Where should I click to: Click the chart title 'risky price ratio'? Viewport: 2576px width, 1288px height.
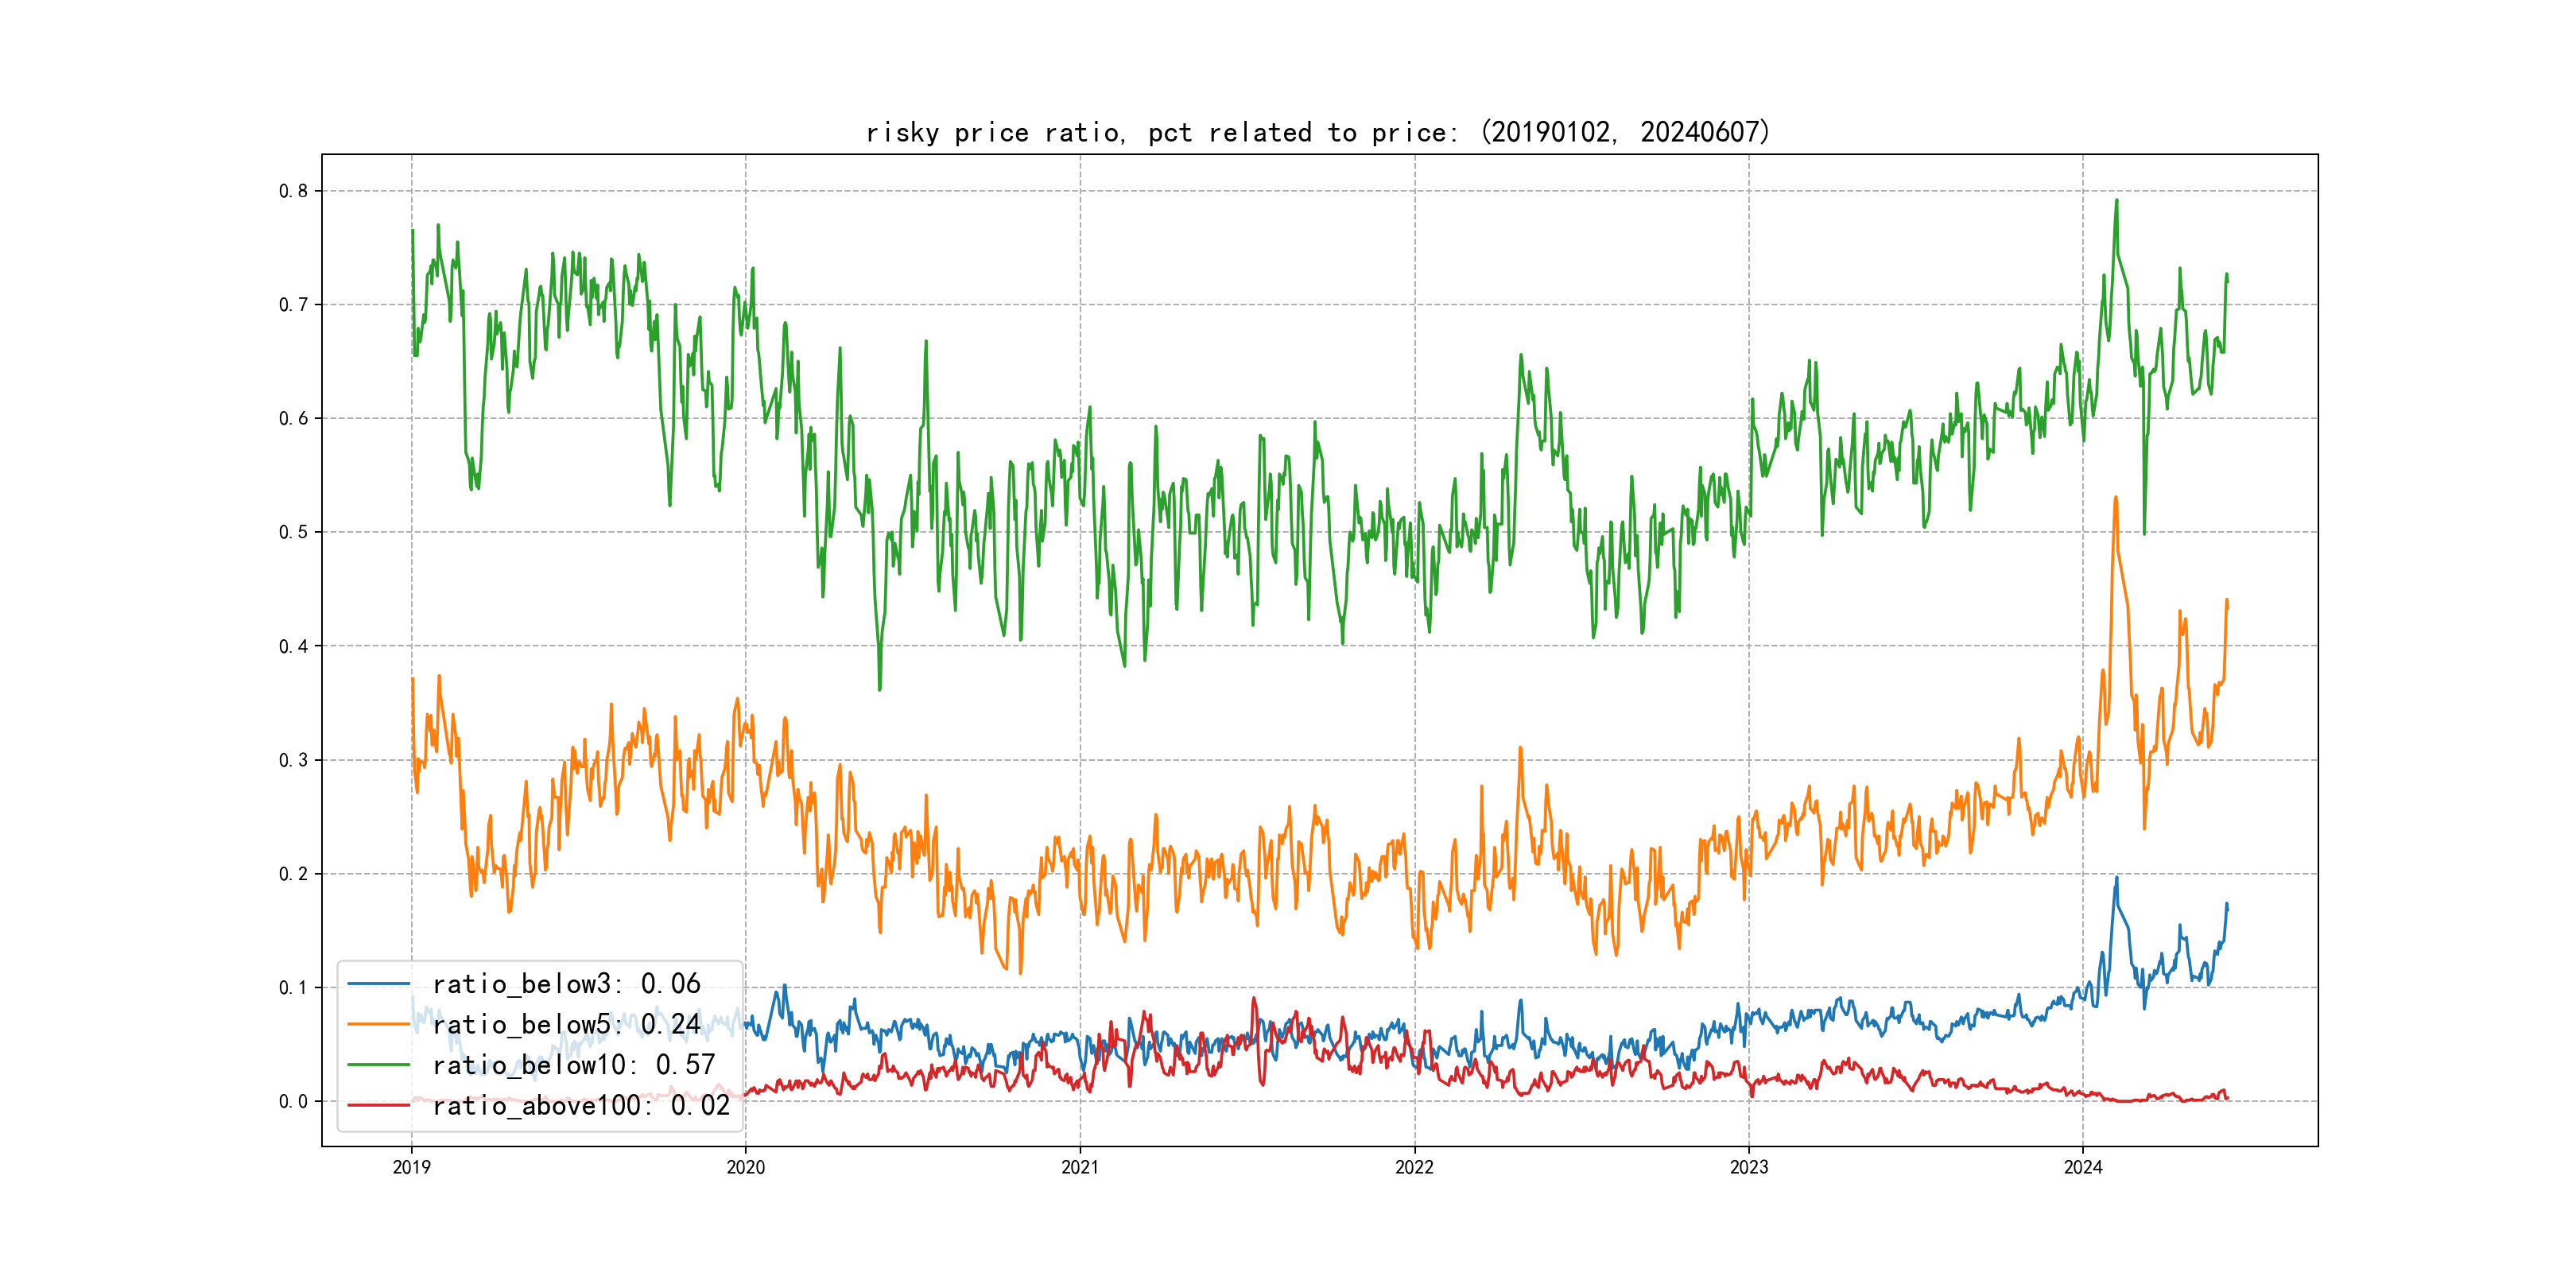(x=1318, y=132)
